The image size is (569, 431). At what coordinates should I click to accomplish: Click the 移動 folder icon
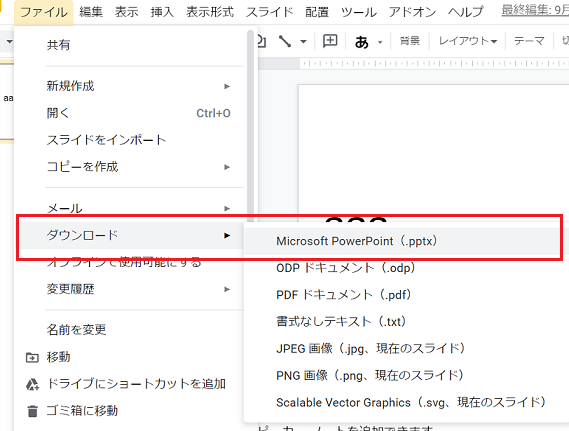[32, 357]
